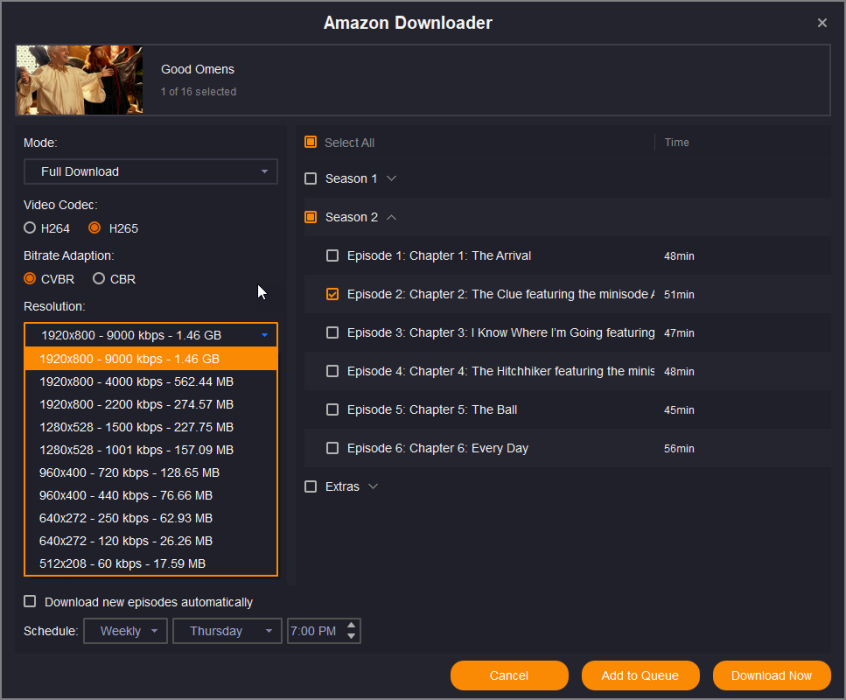Toggle the Select All checkbox

click(x=310, y=142)
